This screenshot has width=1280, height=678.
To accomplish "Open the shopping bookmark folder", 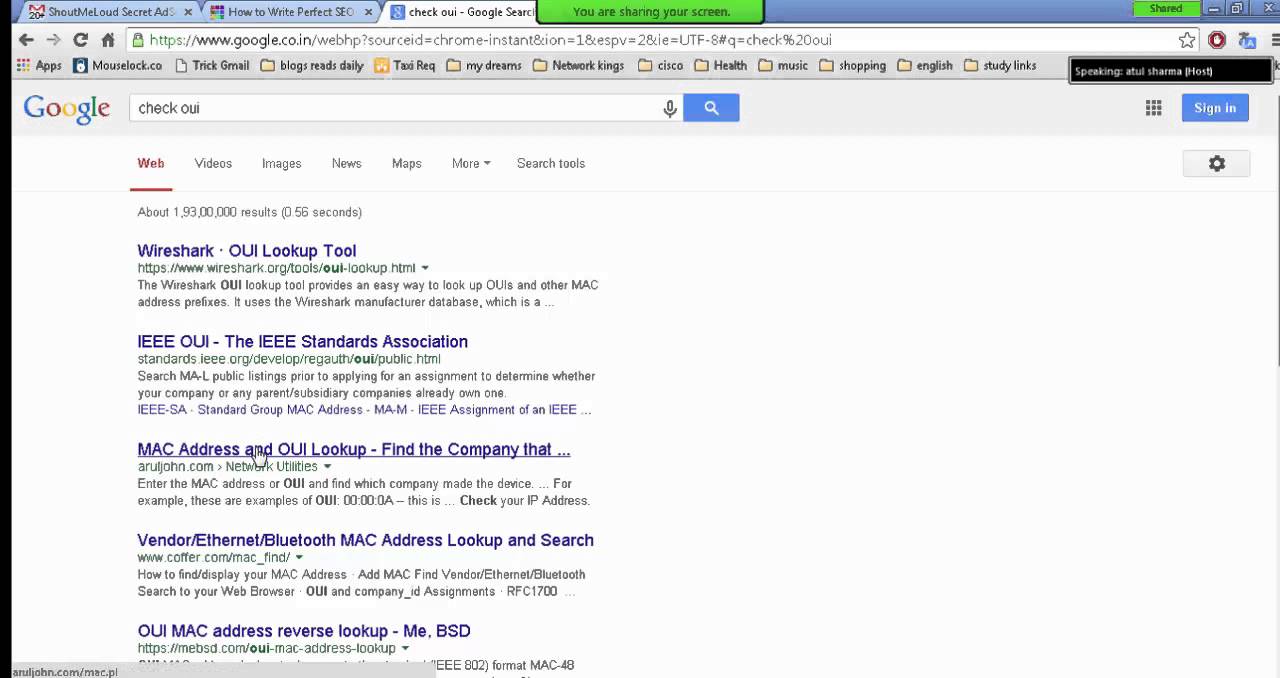I will pos(853,65).
